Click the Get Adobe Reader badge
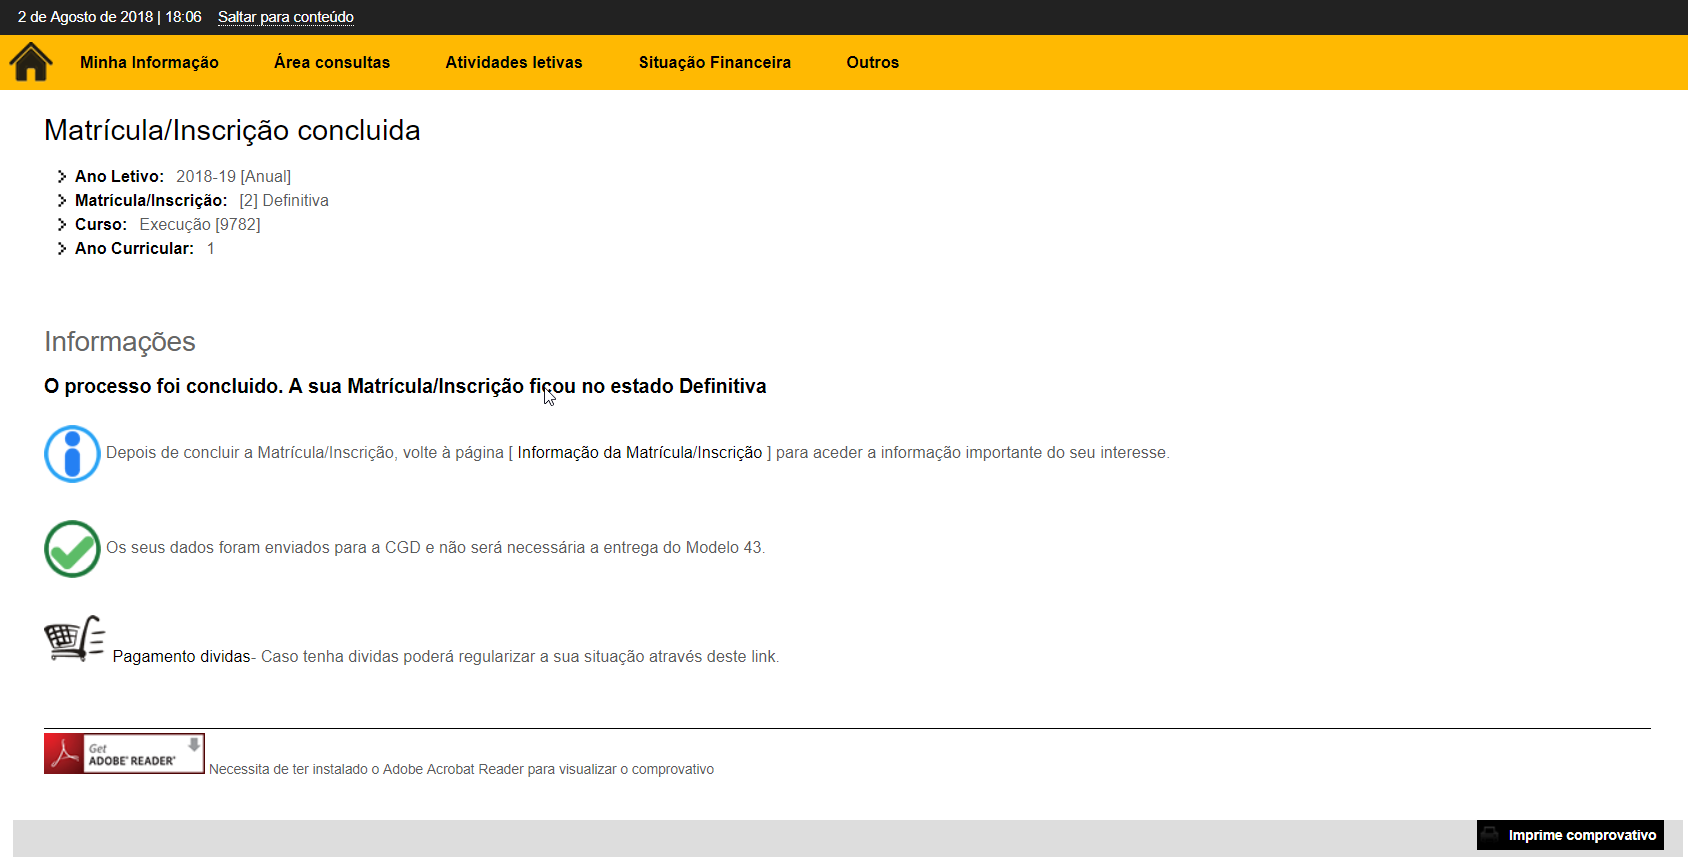This screenshot has height=863, width=1688. point(124,754)
